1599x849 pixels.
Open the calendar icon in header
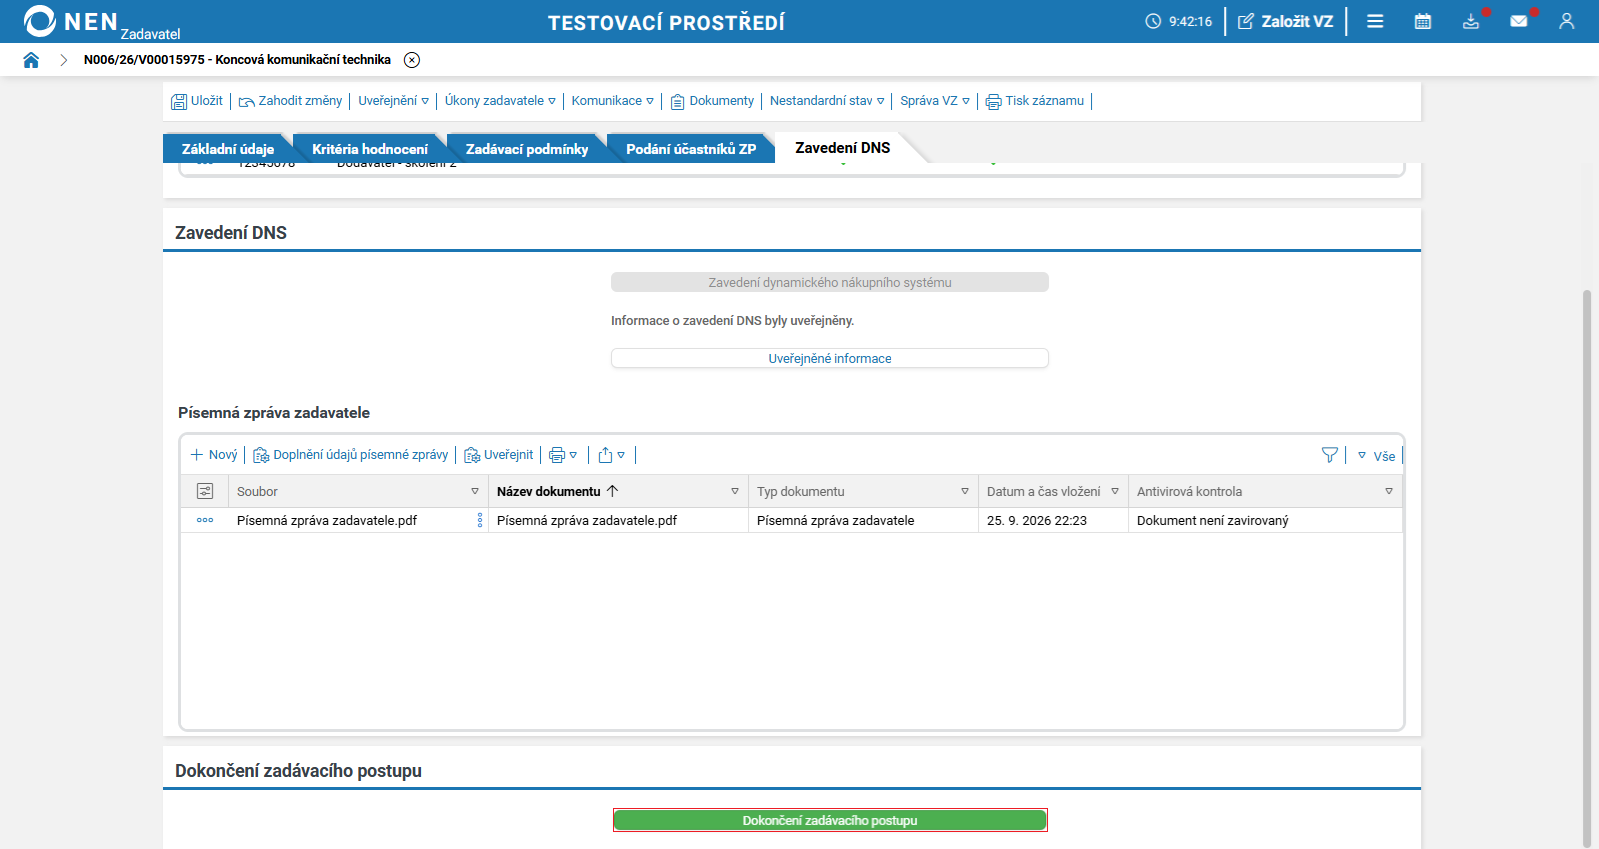[x=1423, y=21]
